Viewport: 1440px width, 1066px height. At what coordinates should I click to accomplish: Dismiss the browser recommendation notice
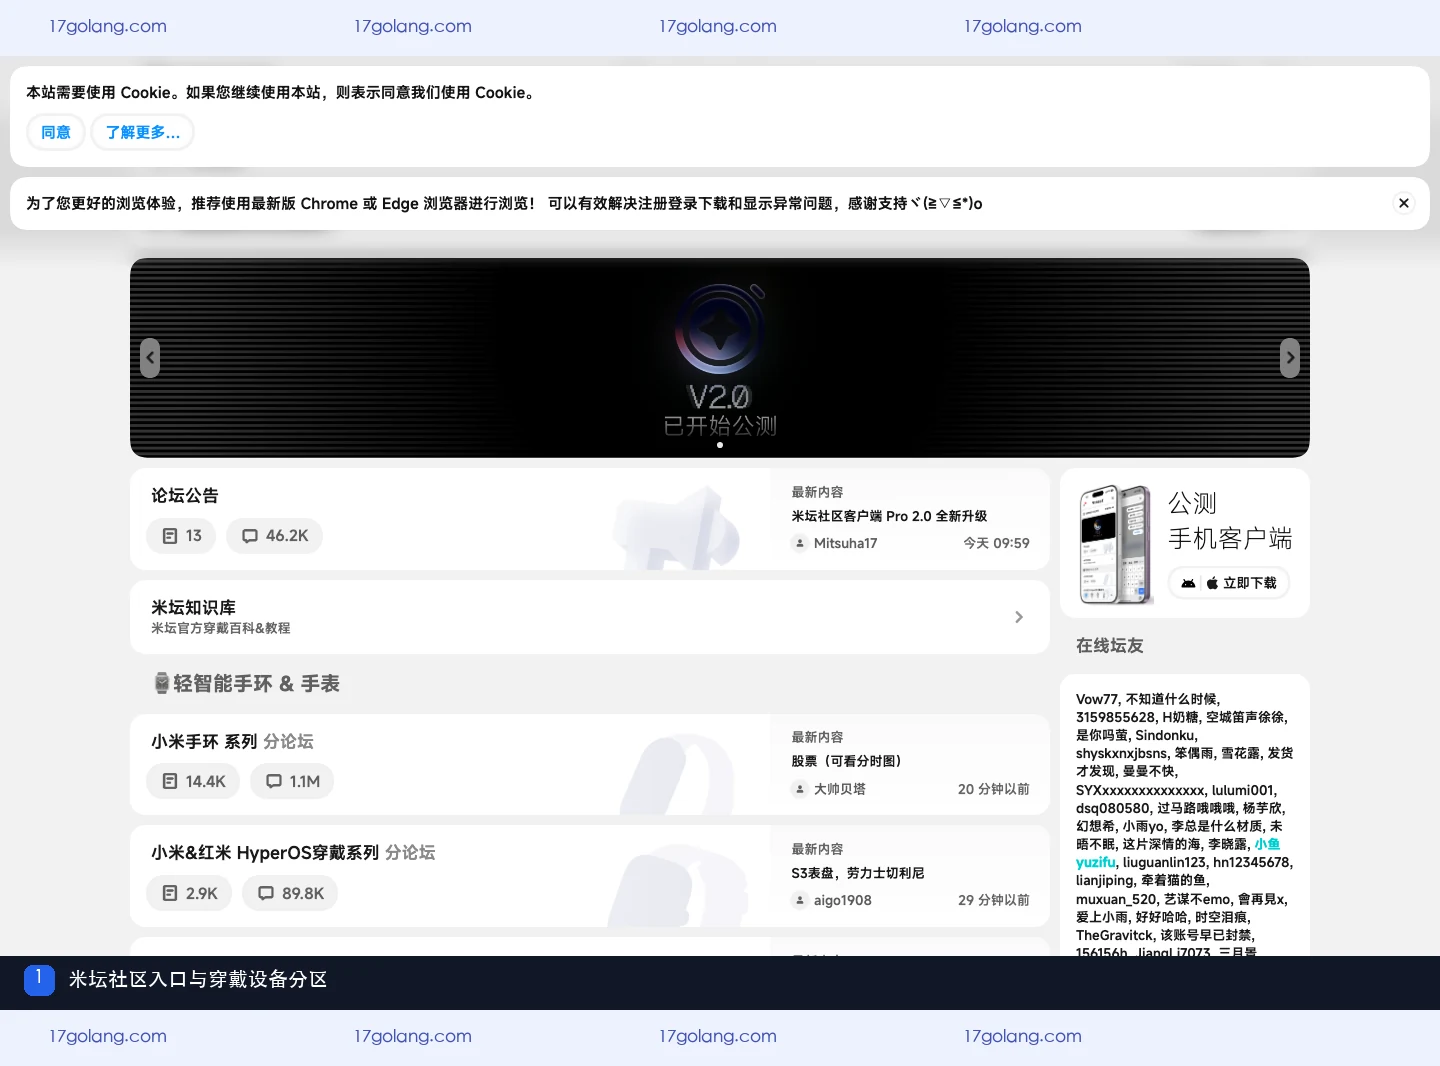pyautogui.click(x=1404, y=203)
